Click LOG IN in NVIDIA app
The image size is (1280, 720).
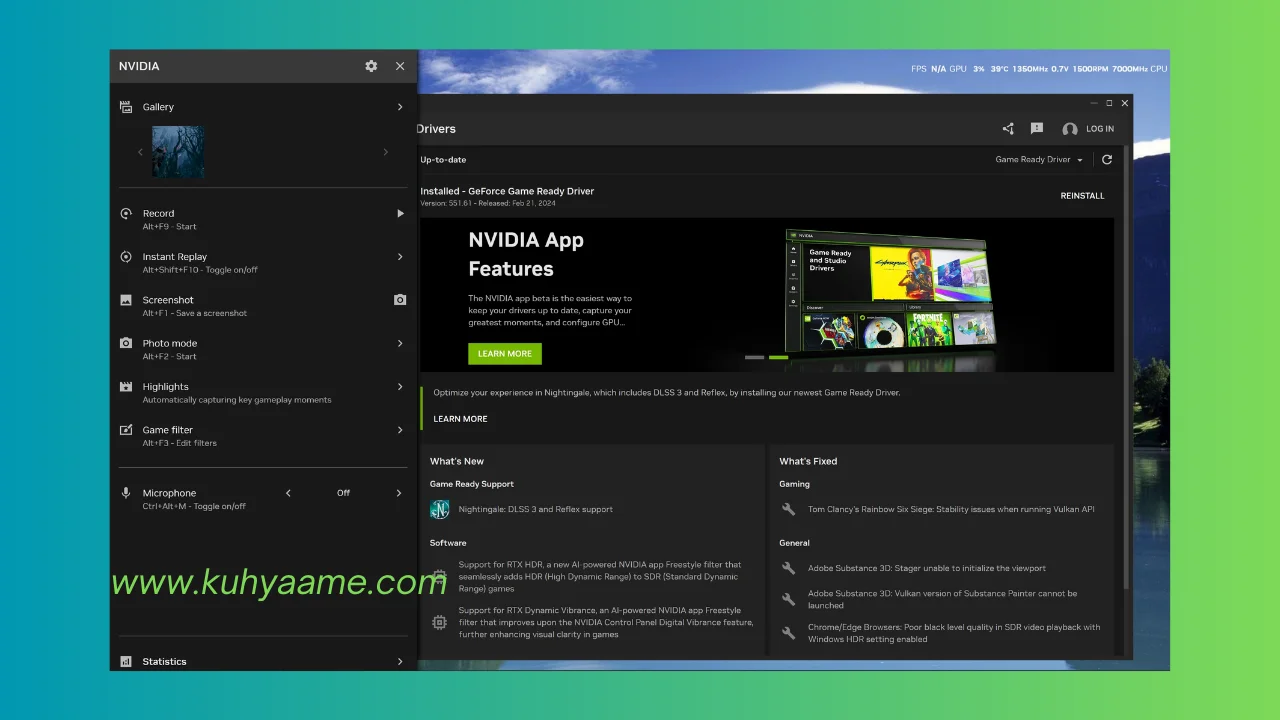(x=1100, y=129)
